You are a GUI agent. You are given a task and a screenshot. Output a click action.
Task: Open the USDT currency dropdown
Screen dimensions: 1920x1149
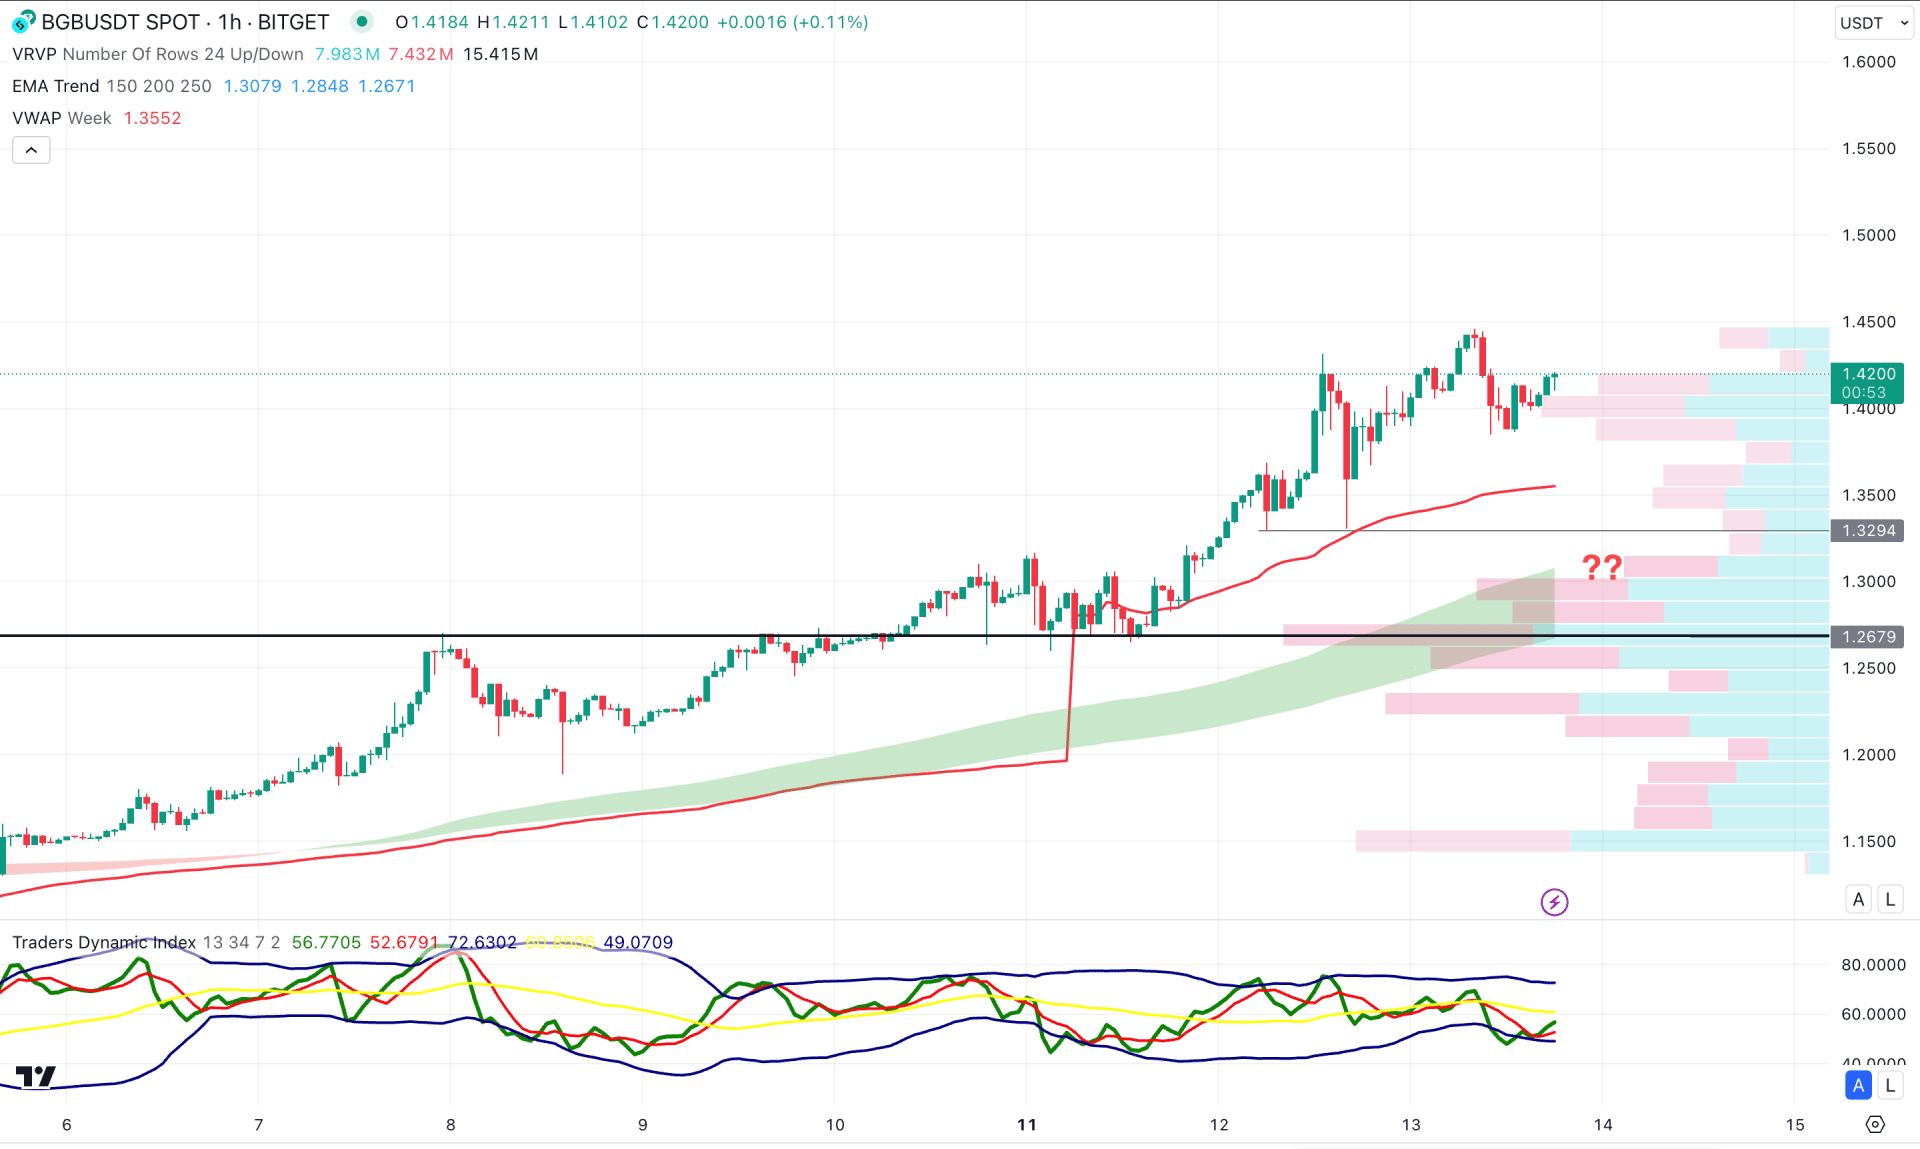pyautogui.click(x=1873, y=23)
